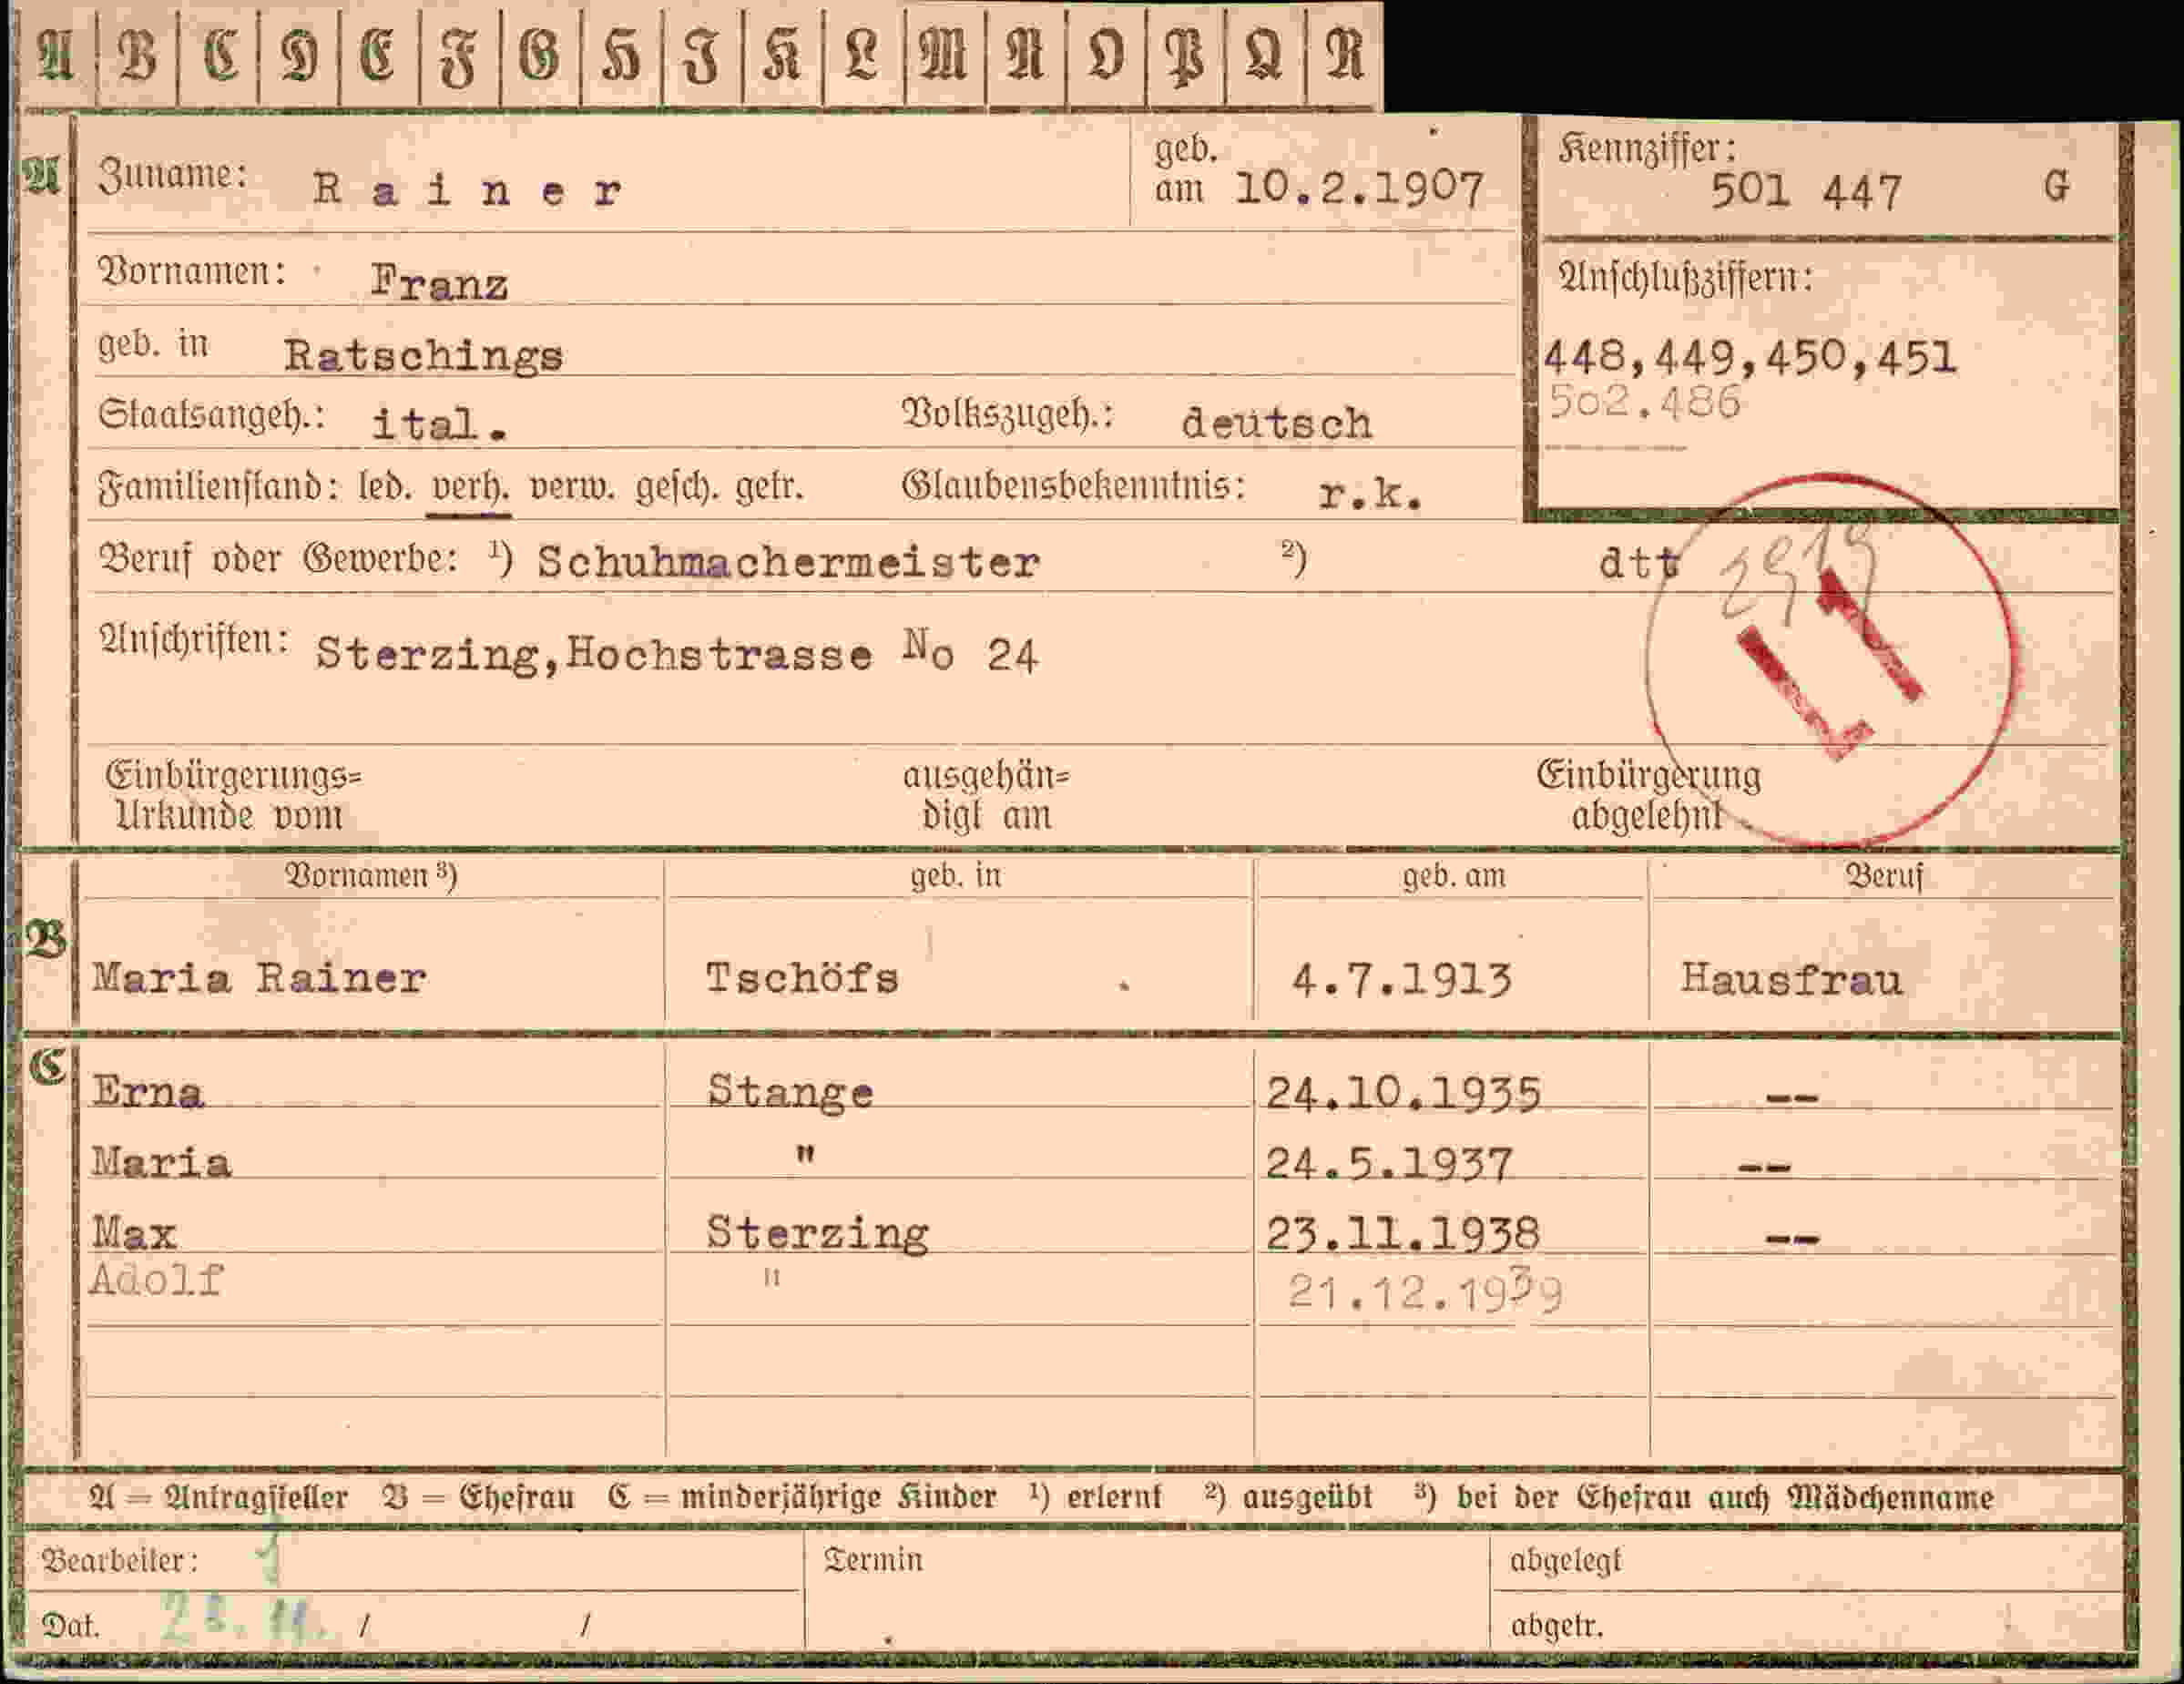The height and width of the screenshot is (1684, 2184).
Task: Click the date '24.10.1935'
Action: (x=1403, y=1094)
